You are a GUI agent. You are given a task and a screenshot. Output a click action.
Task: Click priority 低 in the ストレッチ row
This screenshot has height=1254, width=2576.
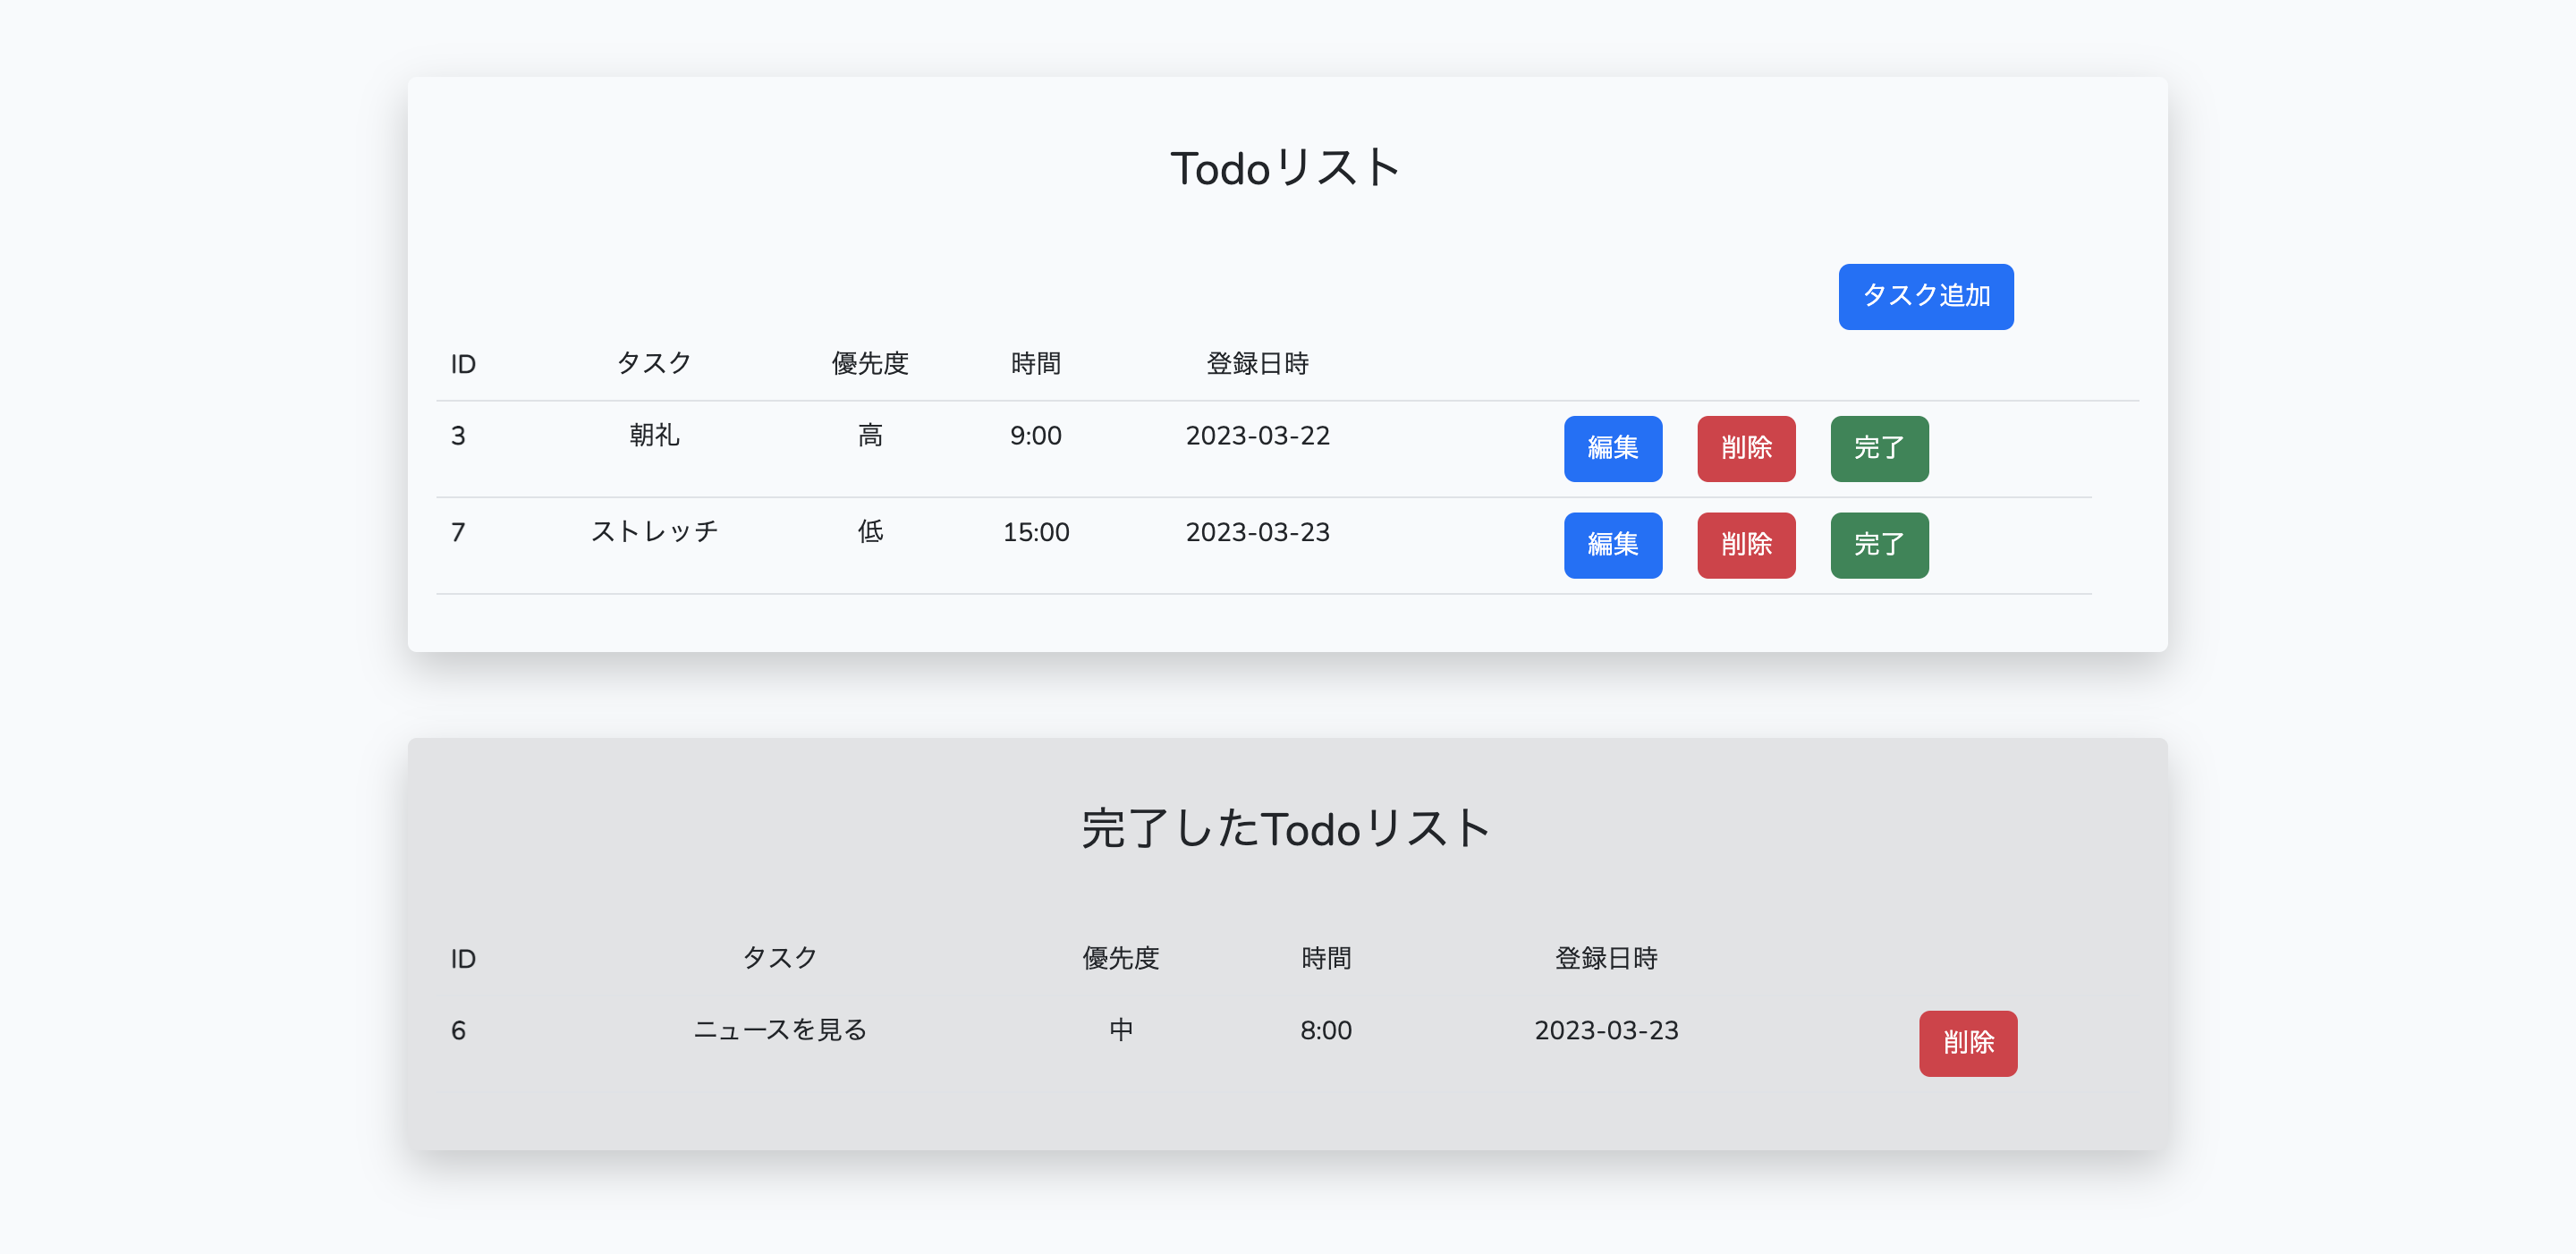[x=870, y=532]
